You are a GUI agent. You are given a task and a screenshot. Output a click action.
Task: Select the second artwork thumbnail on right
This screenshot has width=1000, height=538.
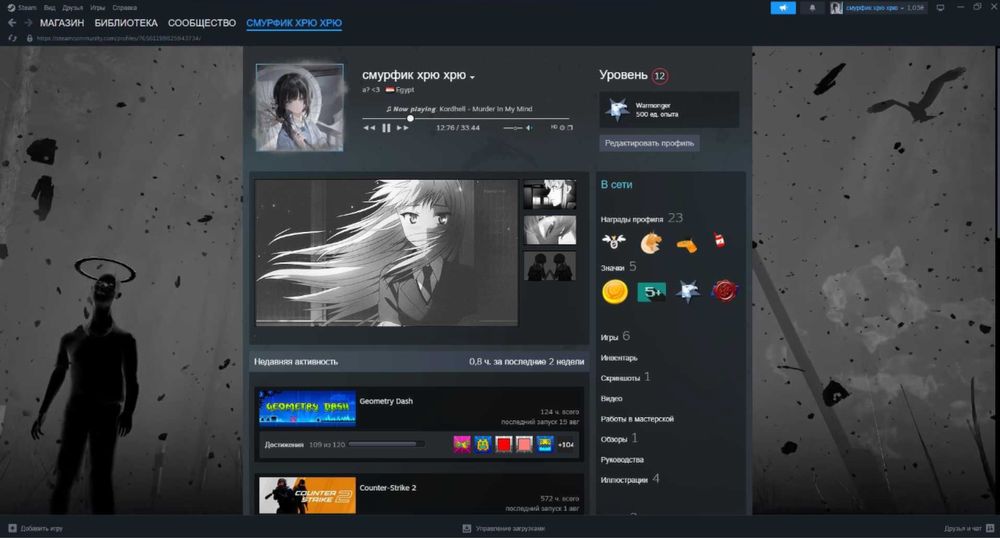[550, 230]
